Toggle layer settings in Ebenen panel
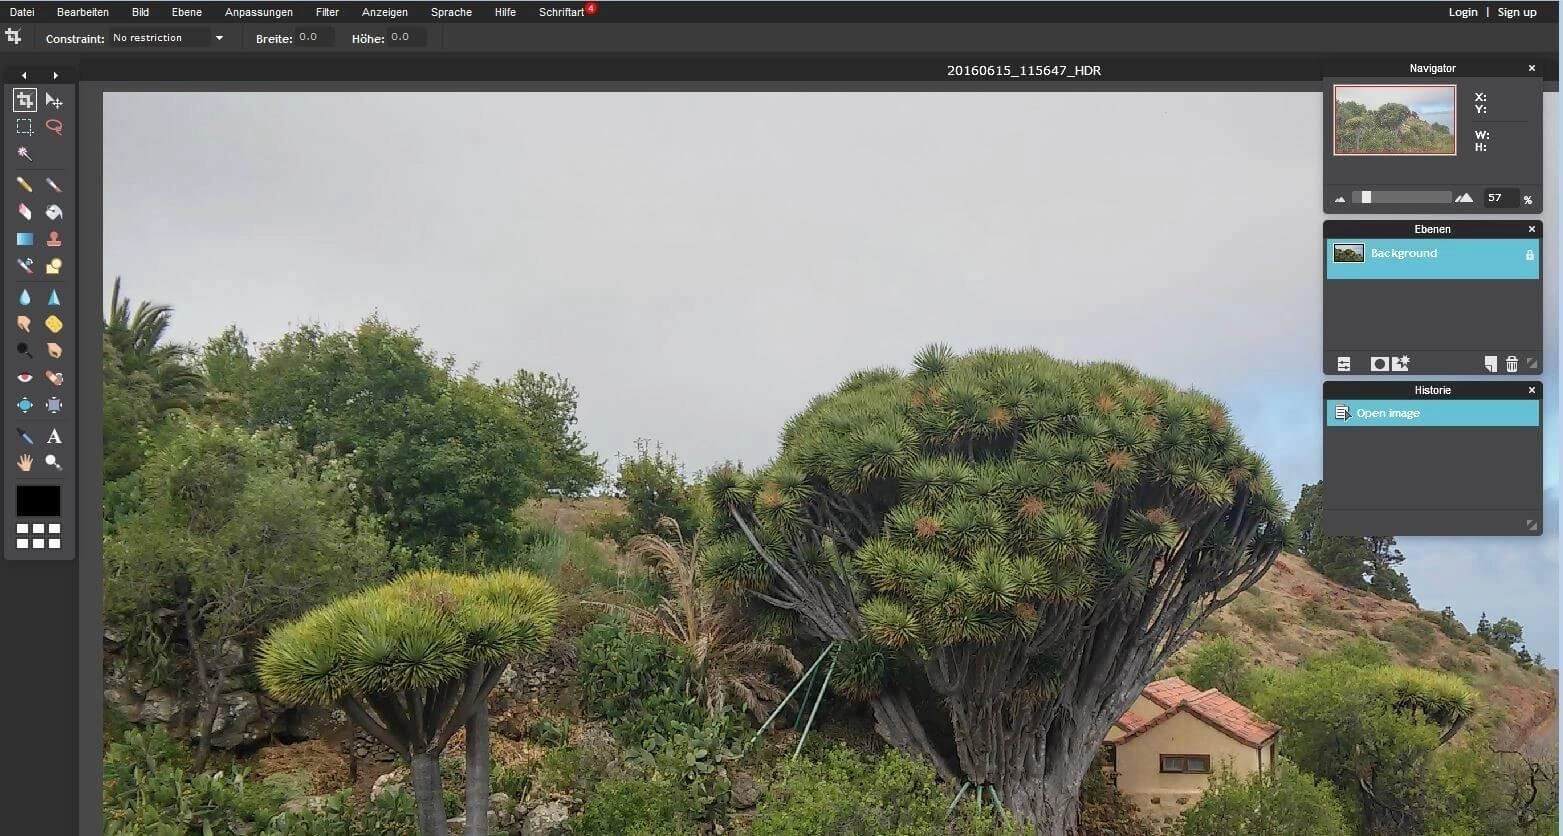Viewport: 1563px width, 836px height. pos(1344,364)
